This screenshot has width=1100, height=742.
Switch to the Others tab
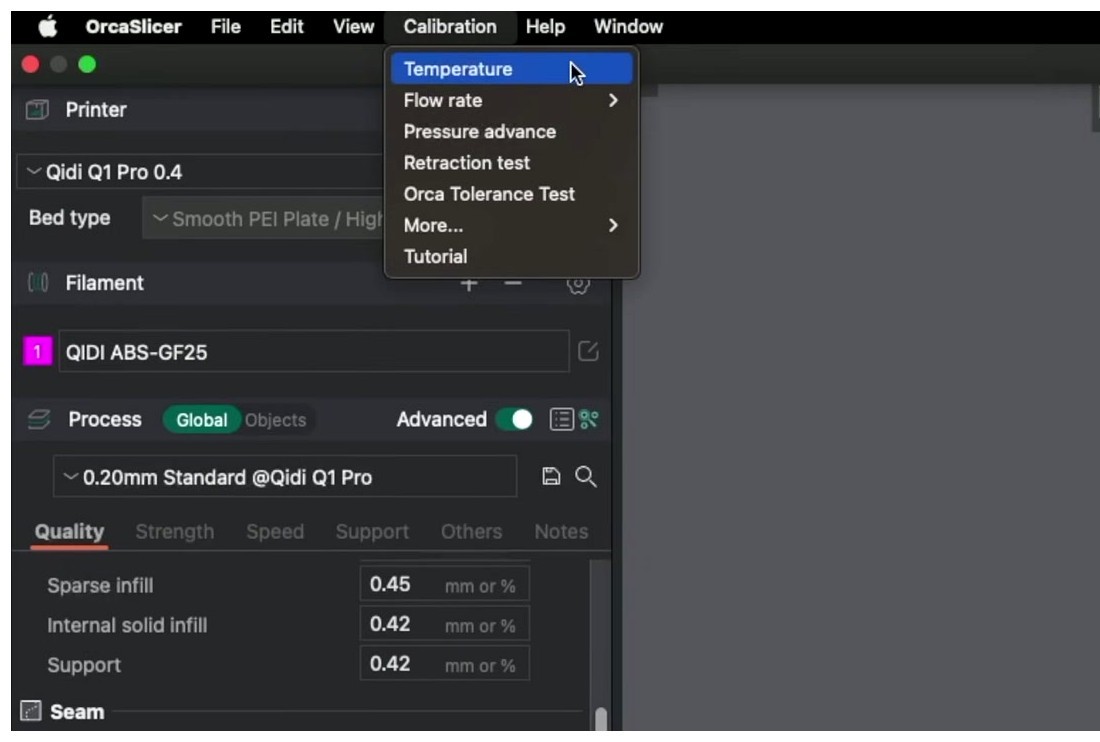coord(471,532)
